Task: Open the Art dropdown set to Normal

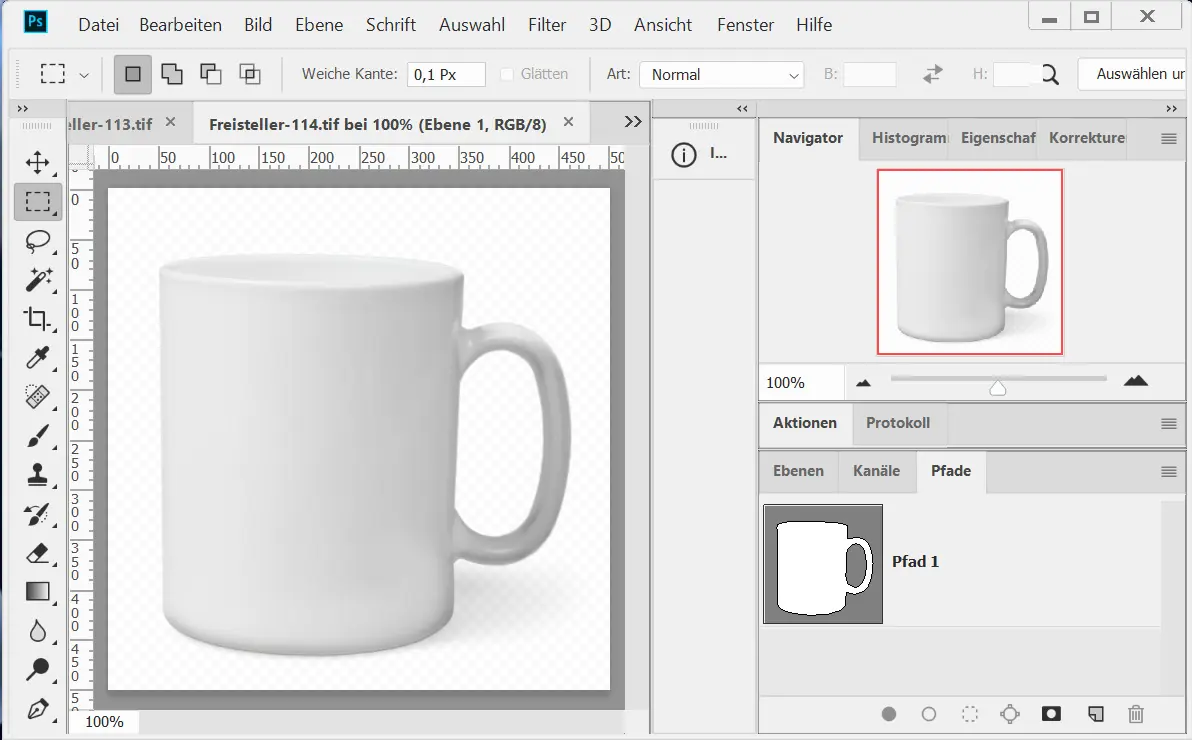Action: 722,75
